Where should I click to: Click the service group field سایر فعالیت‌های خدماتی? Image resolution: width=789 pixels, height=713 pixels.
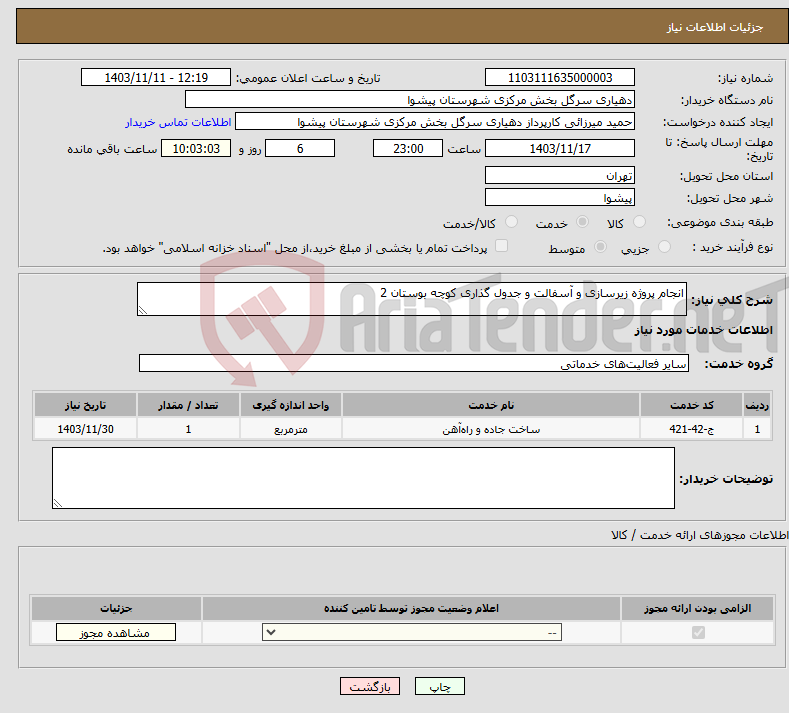pyautogui.click(x=414, y=363)
